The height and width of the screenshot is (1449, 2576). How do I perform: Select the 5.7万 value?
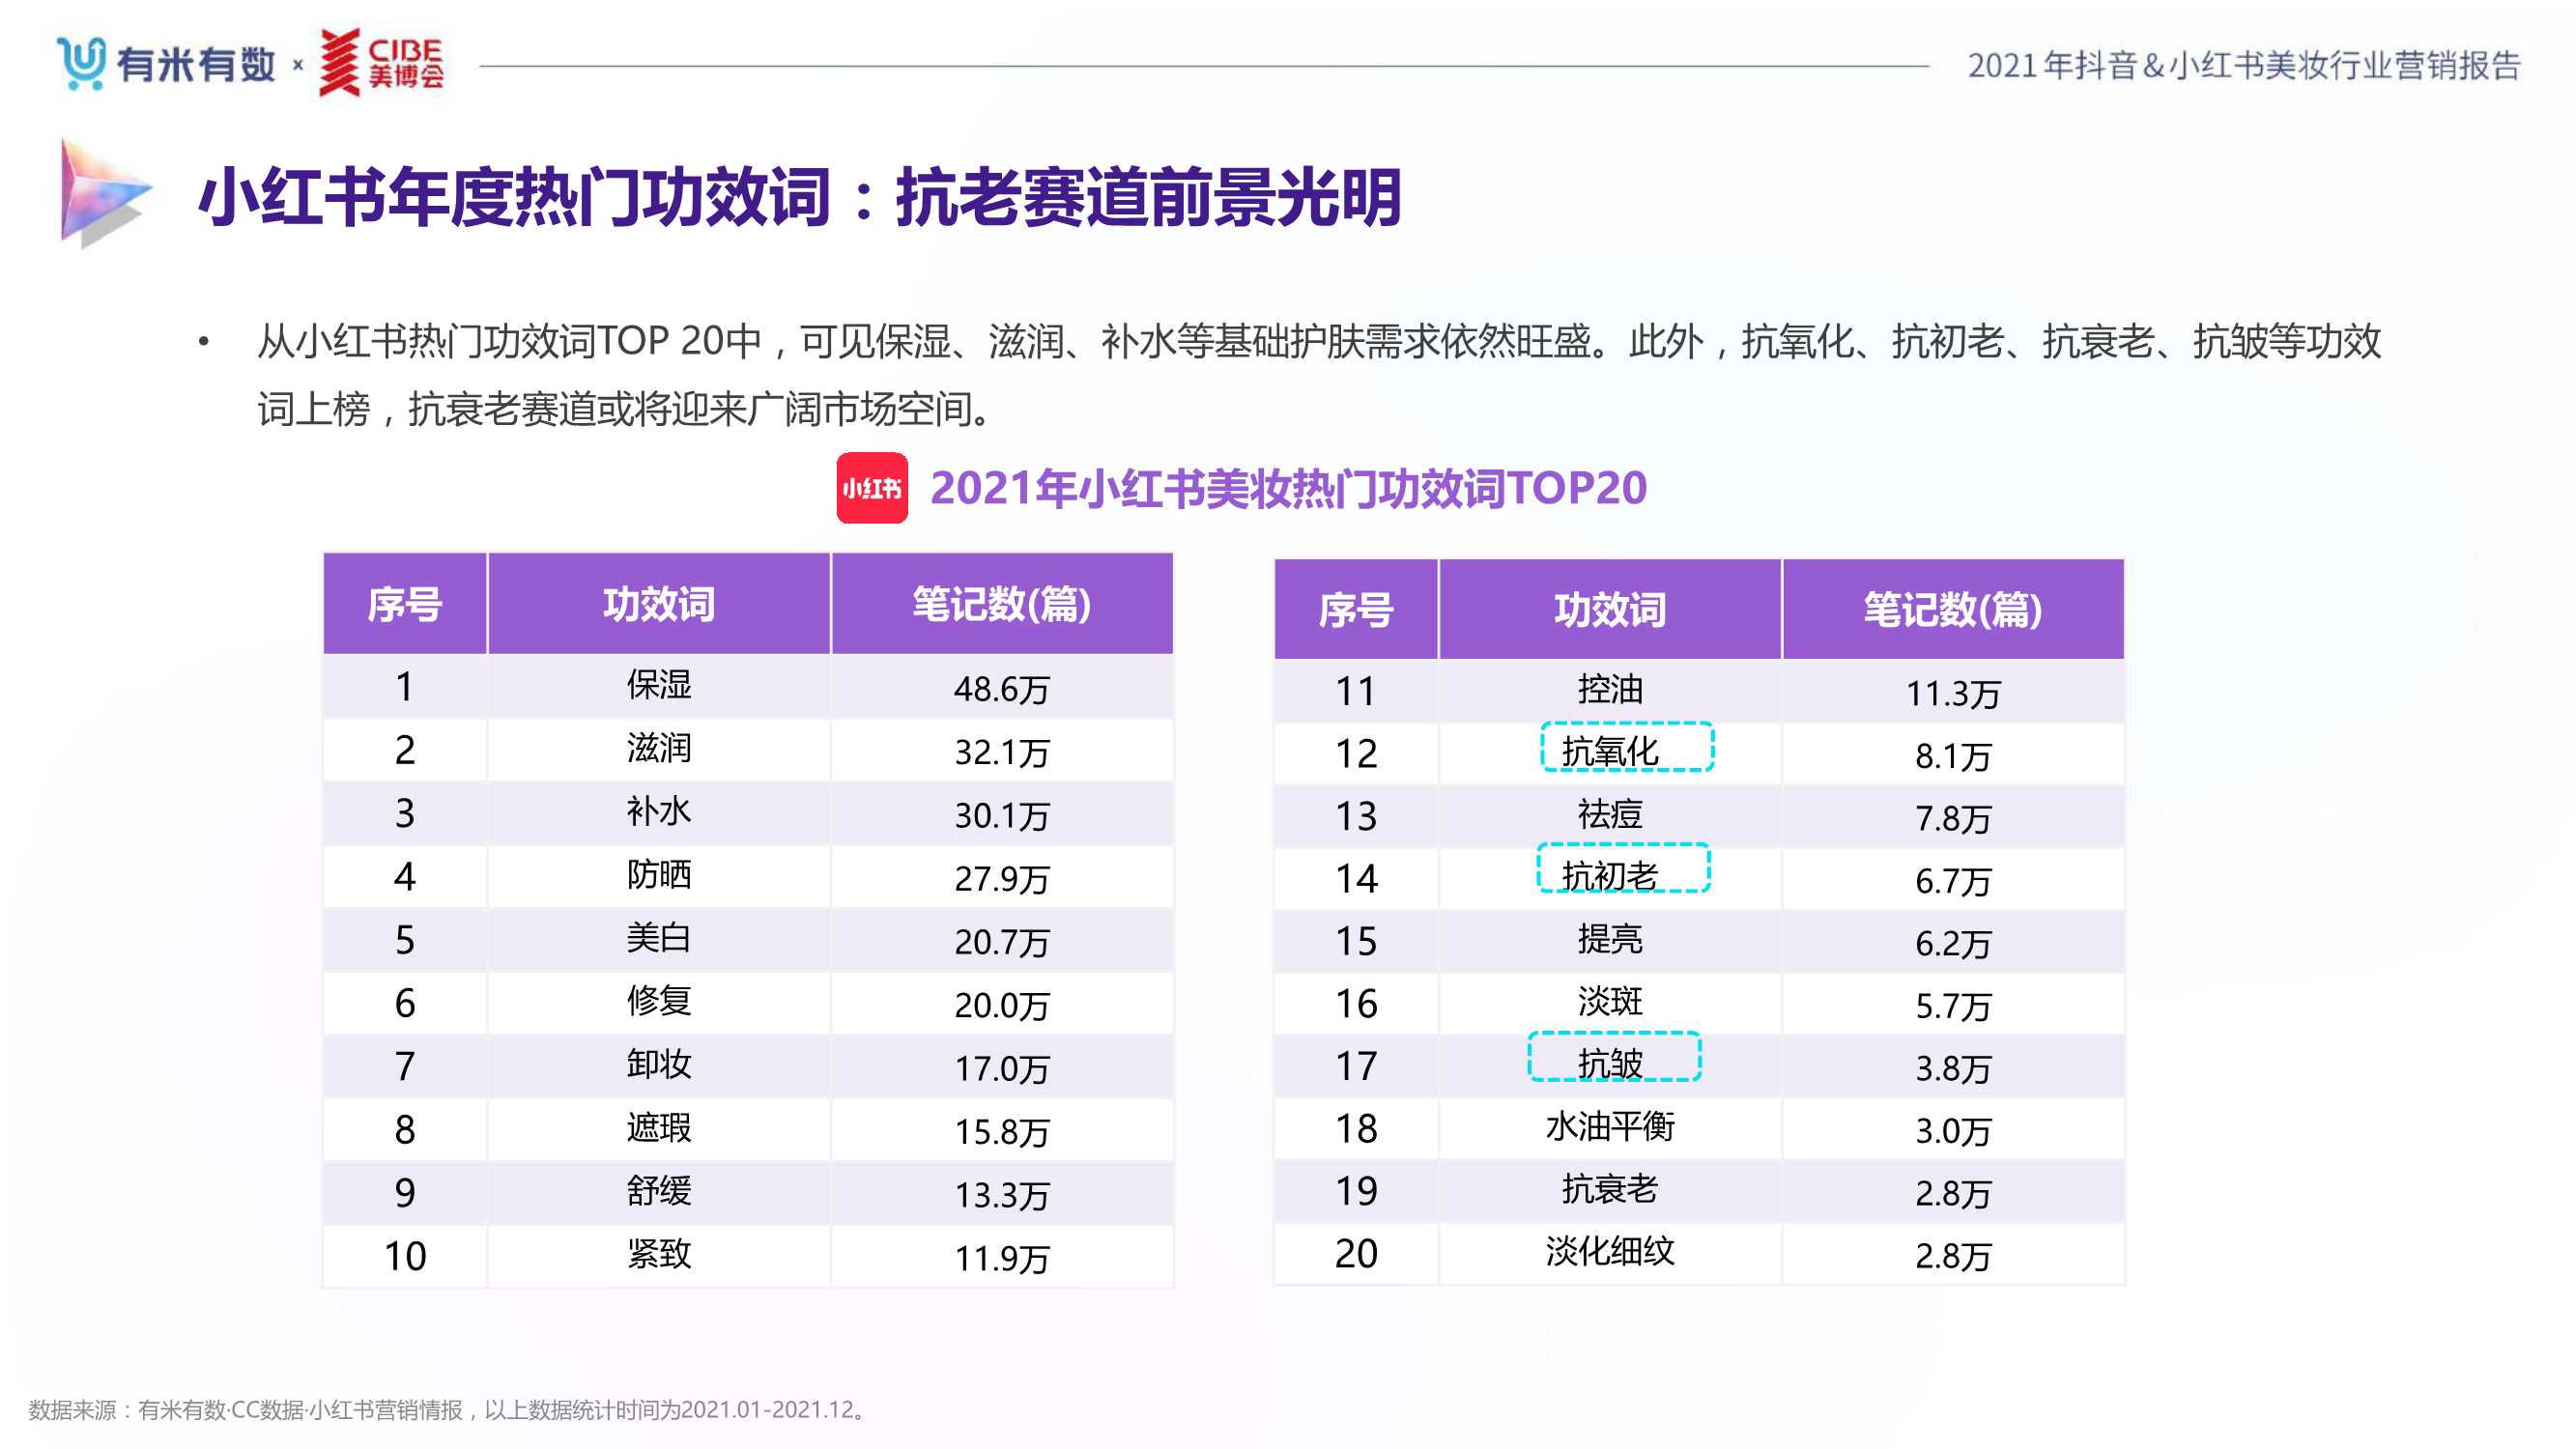1953,1005
